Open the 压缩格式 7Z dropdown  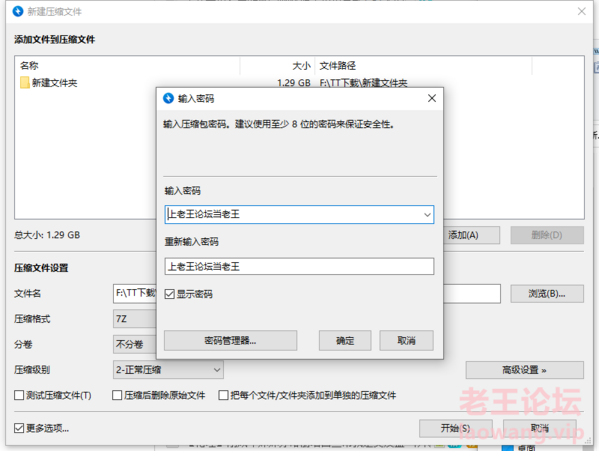135,318
